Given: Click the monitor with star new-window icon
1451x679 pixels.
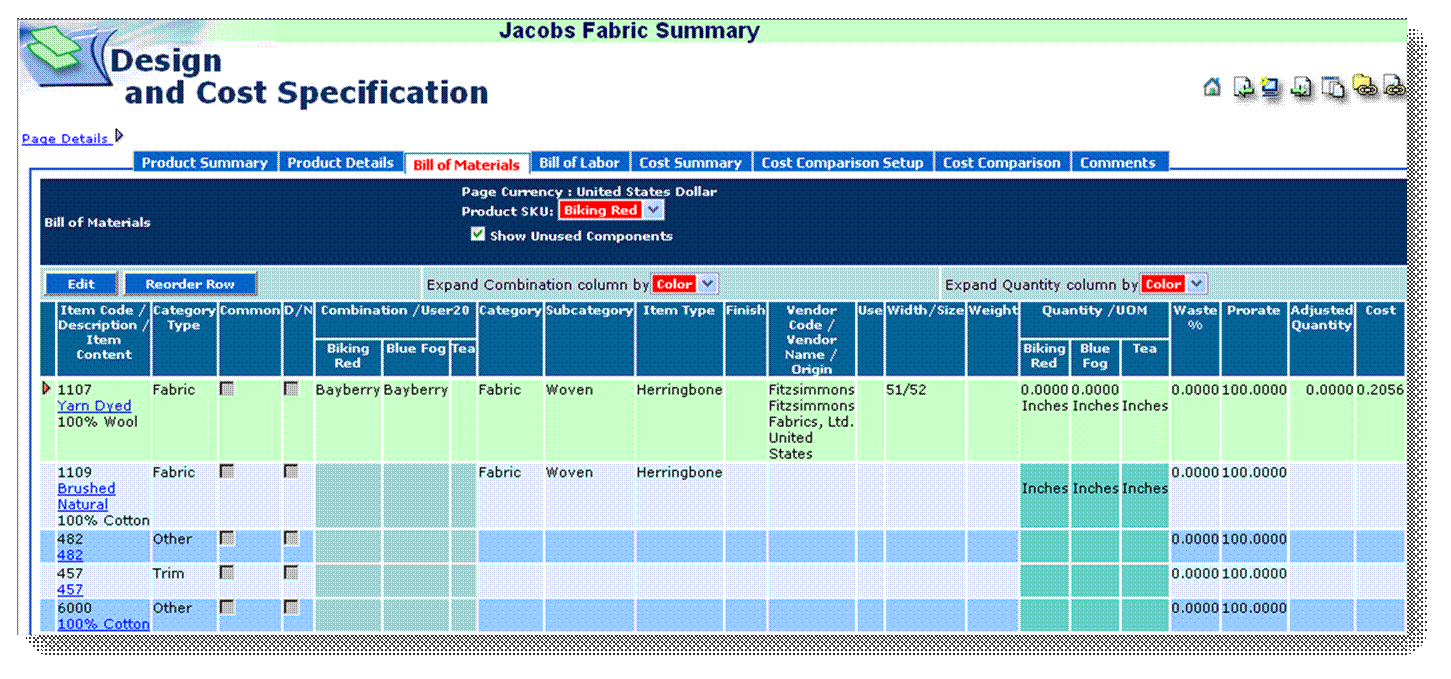Looking at the screenshot, I should click(1271, 88).
